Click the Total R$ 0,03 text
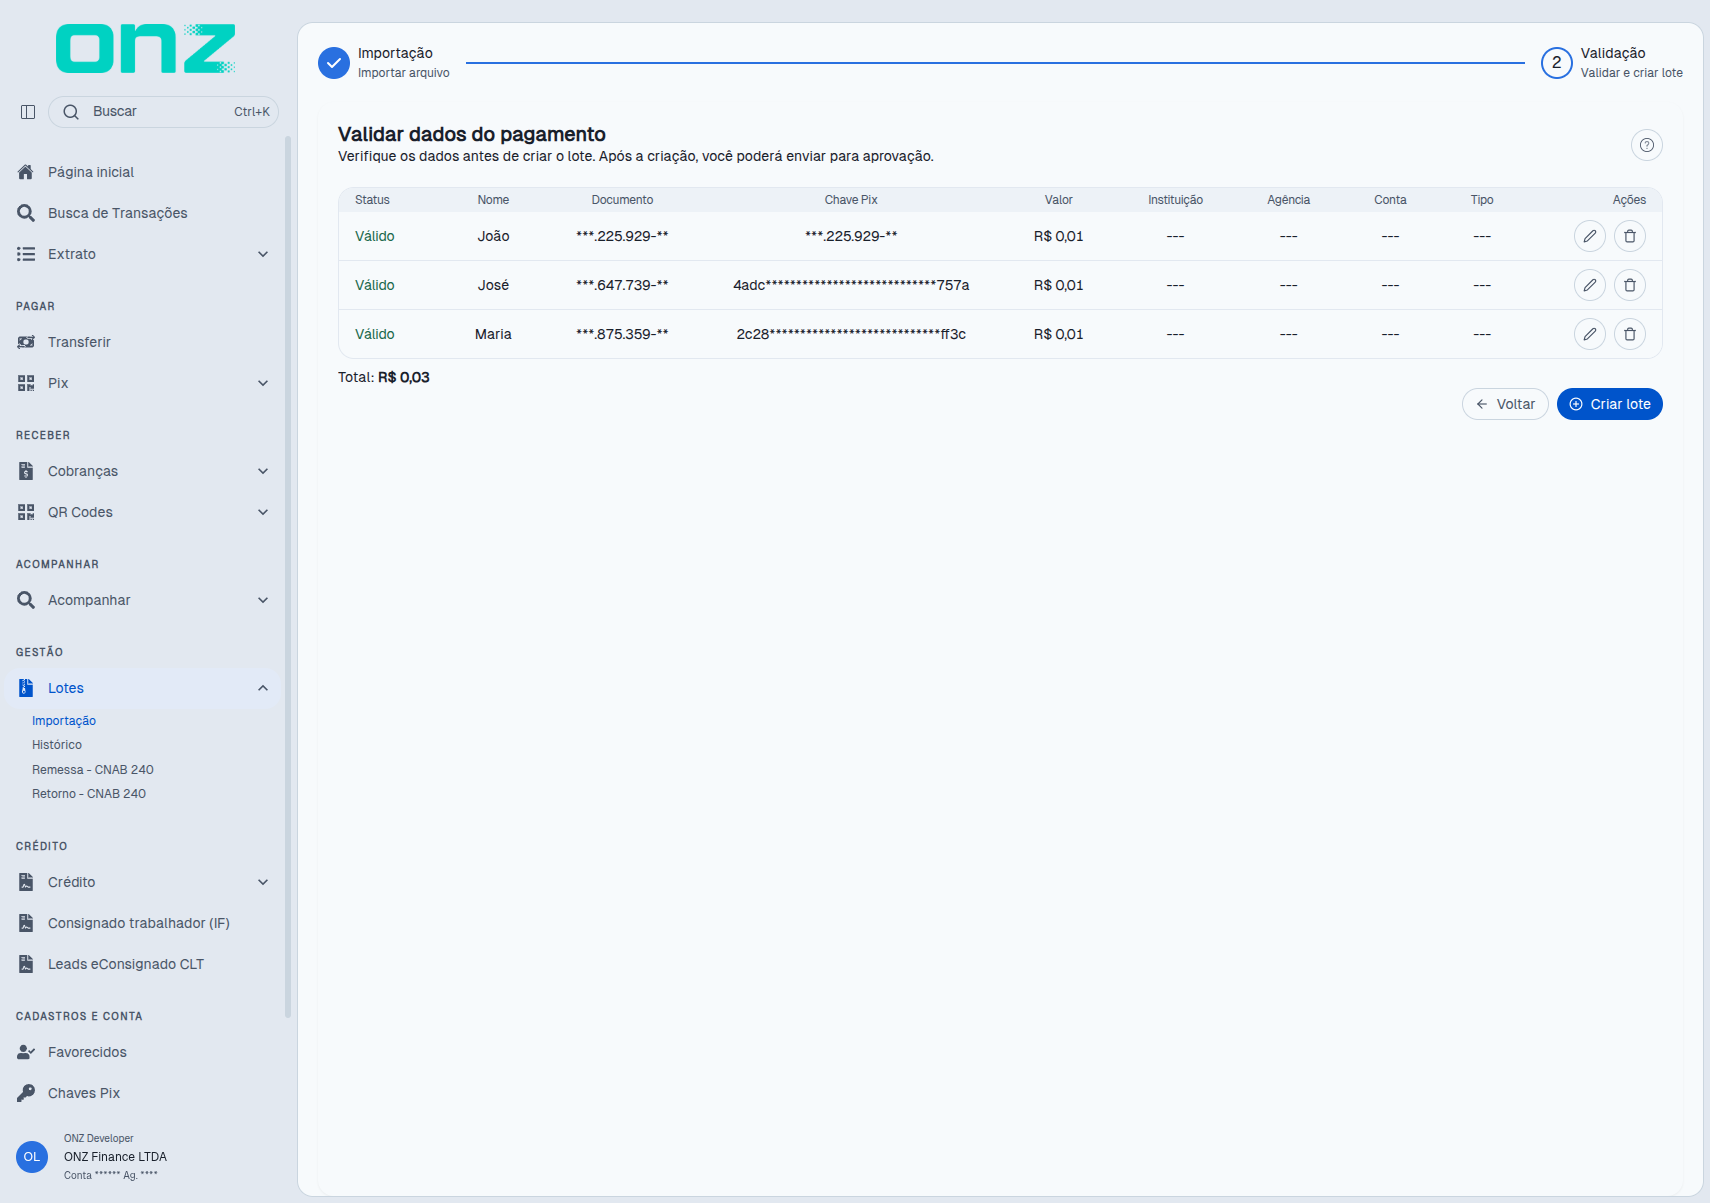Viewport: 1710px width, 1203px height. coord(384,377)
